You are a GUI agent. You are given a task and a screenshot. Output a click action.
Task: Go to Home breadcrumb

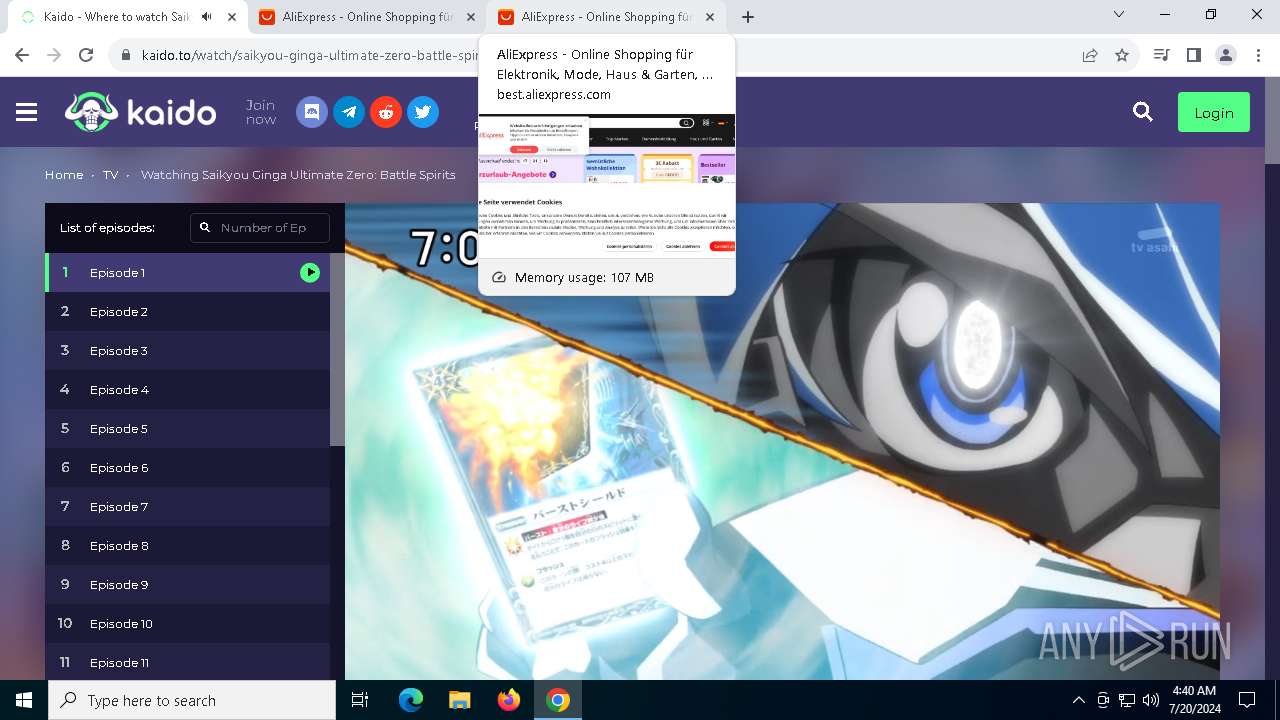[x=64, y=175]
